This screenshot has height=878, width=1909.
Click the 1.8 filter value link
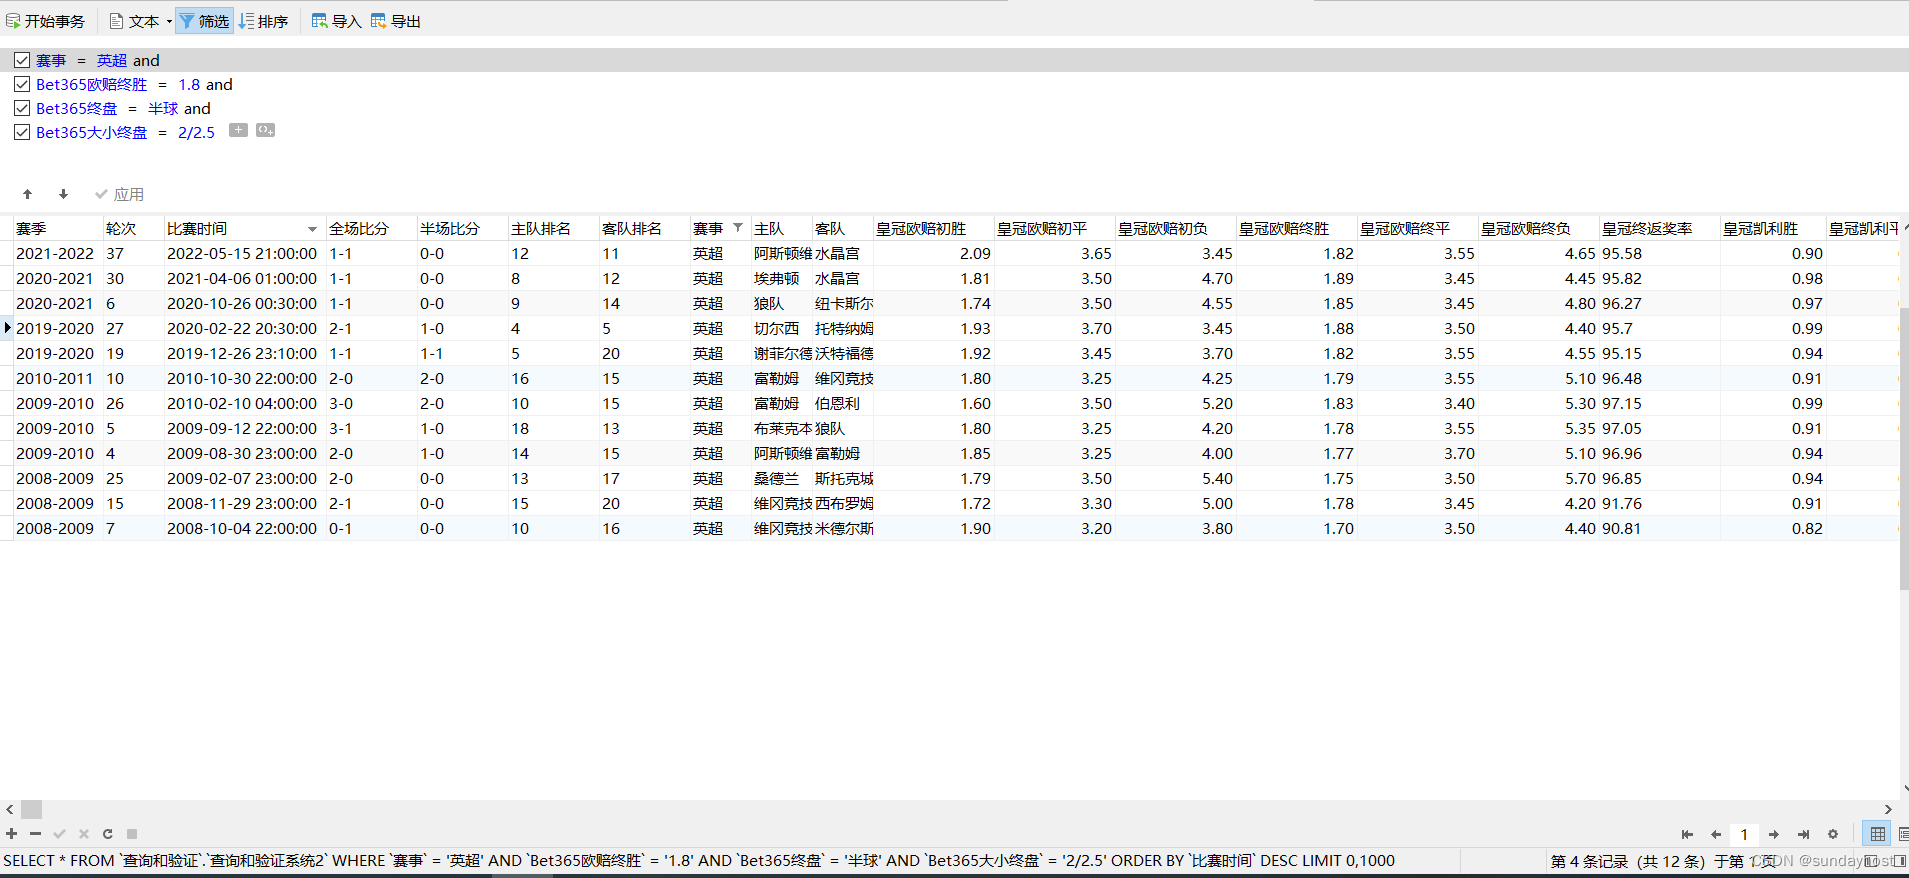pos(189,84)
